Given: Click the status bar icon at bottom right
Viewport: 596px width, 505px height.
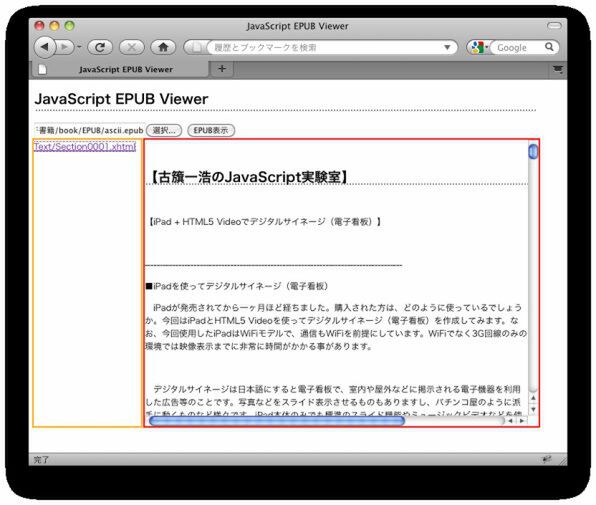Looking at the screenshot, I should [x=547, y=459].
